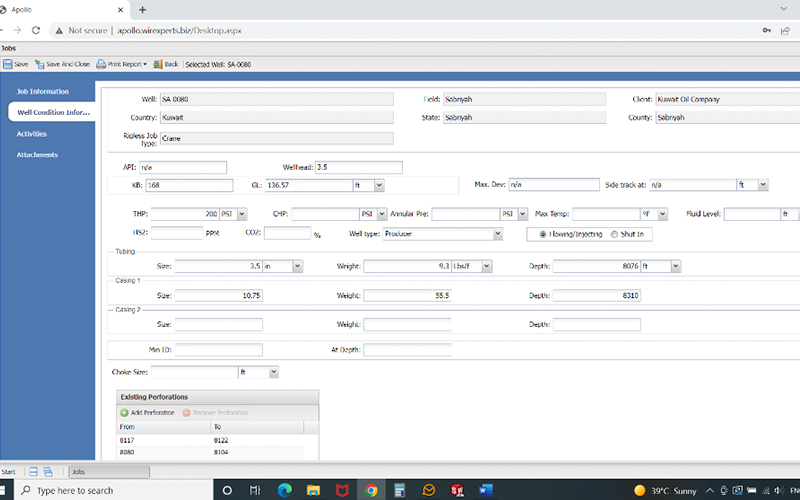The height and width of the screenshot is (500, 800).
Task: Open the CHP PSI unit dropdown
Action: point(382,214)
